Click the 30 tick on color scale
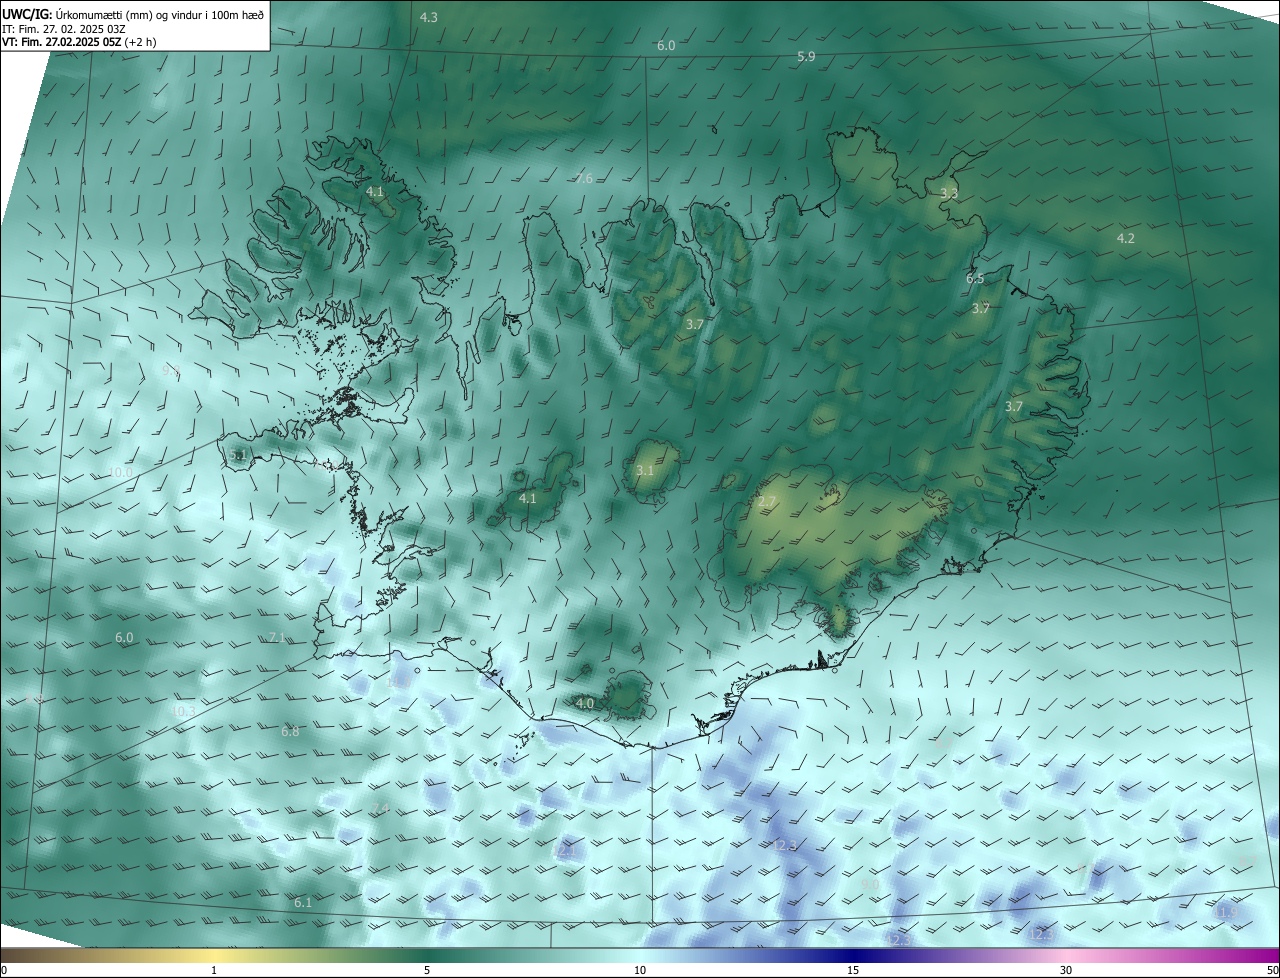The width and height of the screenshot is (1280, 978). 1066,970
